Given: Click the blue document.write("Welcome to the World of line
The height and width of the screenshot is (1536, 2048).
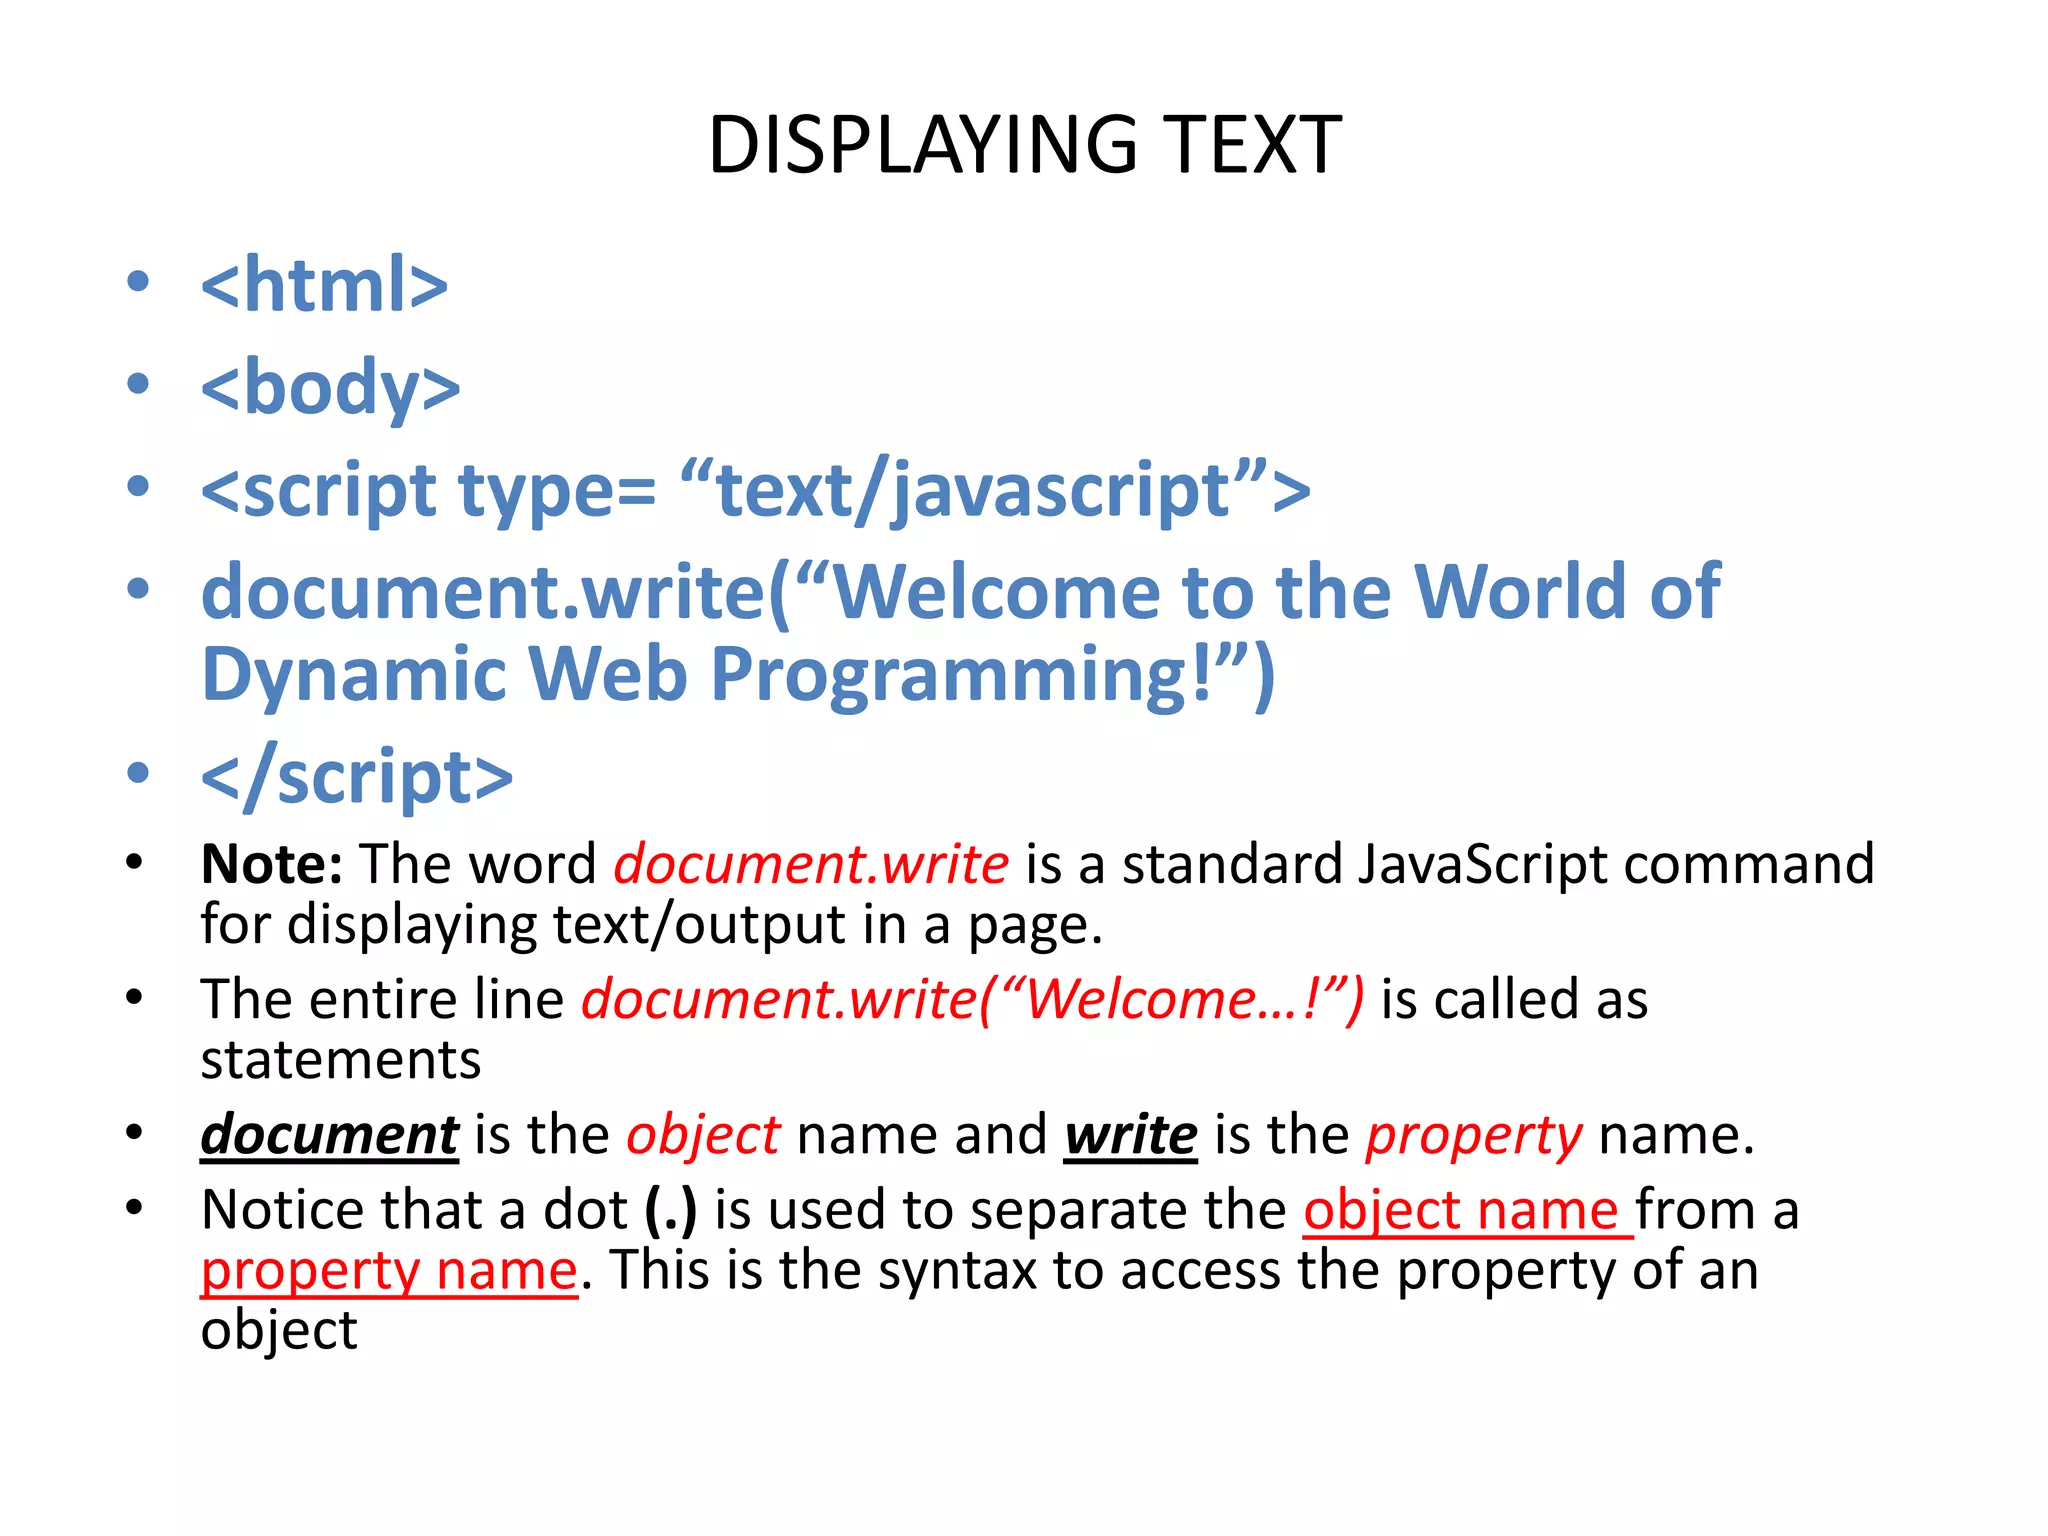Looking at the screenshot, I should (x=960, y=592).
